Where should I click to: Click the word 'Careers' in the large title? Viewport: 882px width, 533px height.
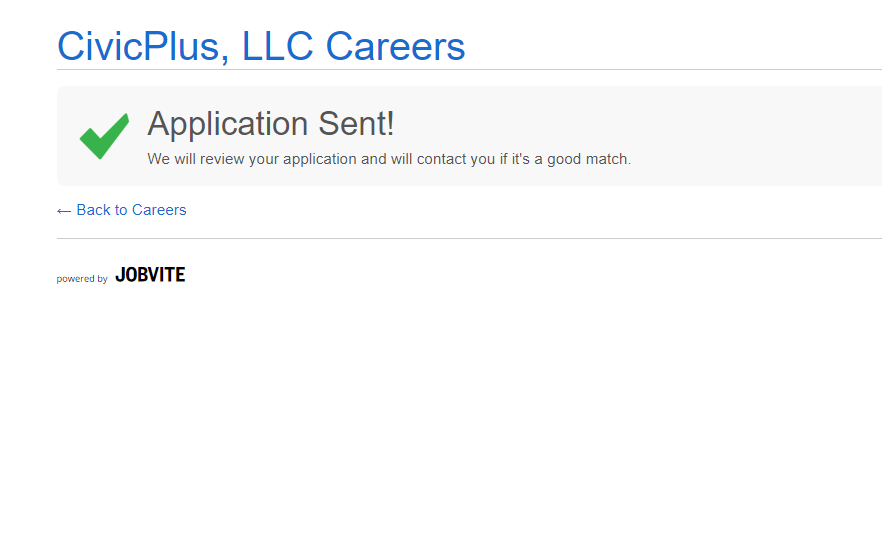(396, 46)
